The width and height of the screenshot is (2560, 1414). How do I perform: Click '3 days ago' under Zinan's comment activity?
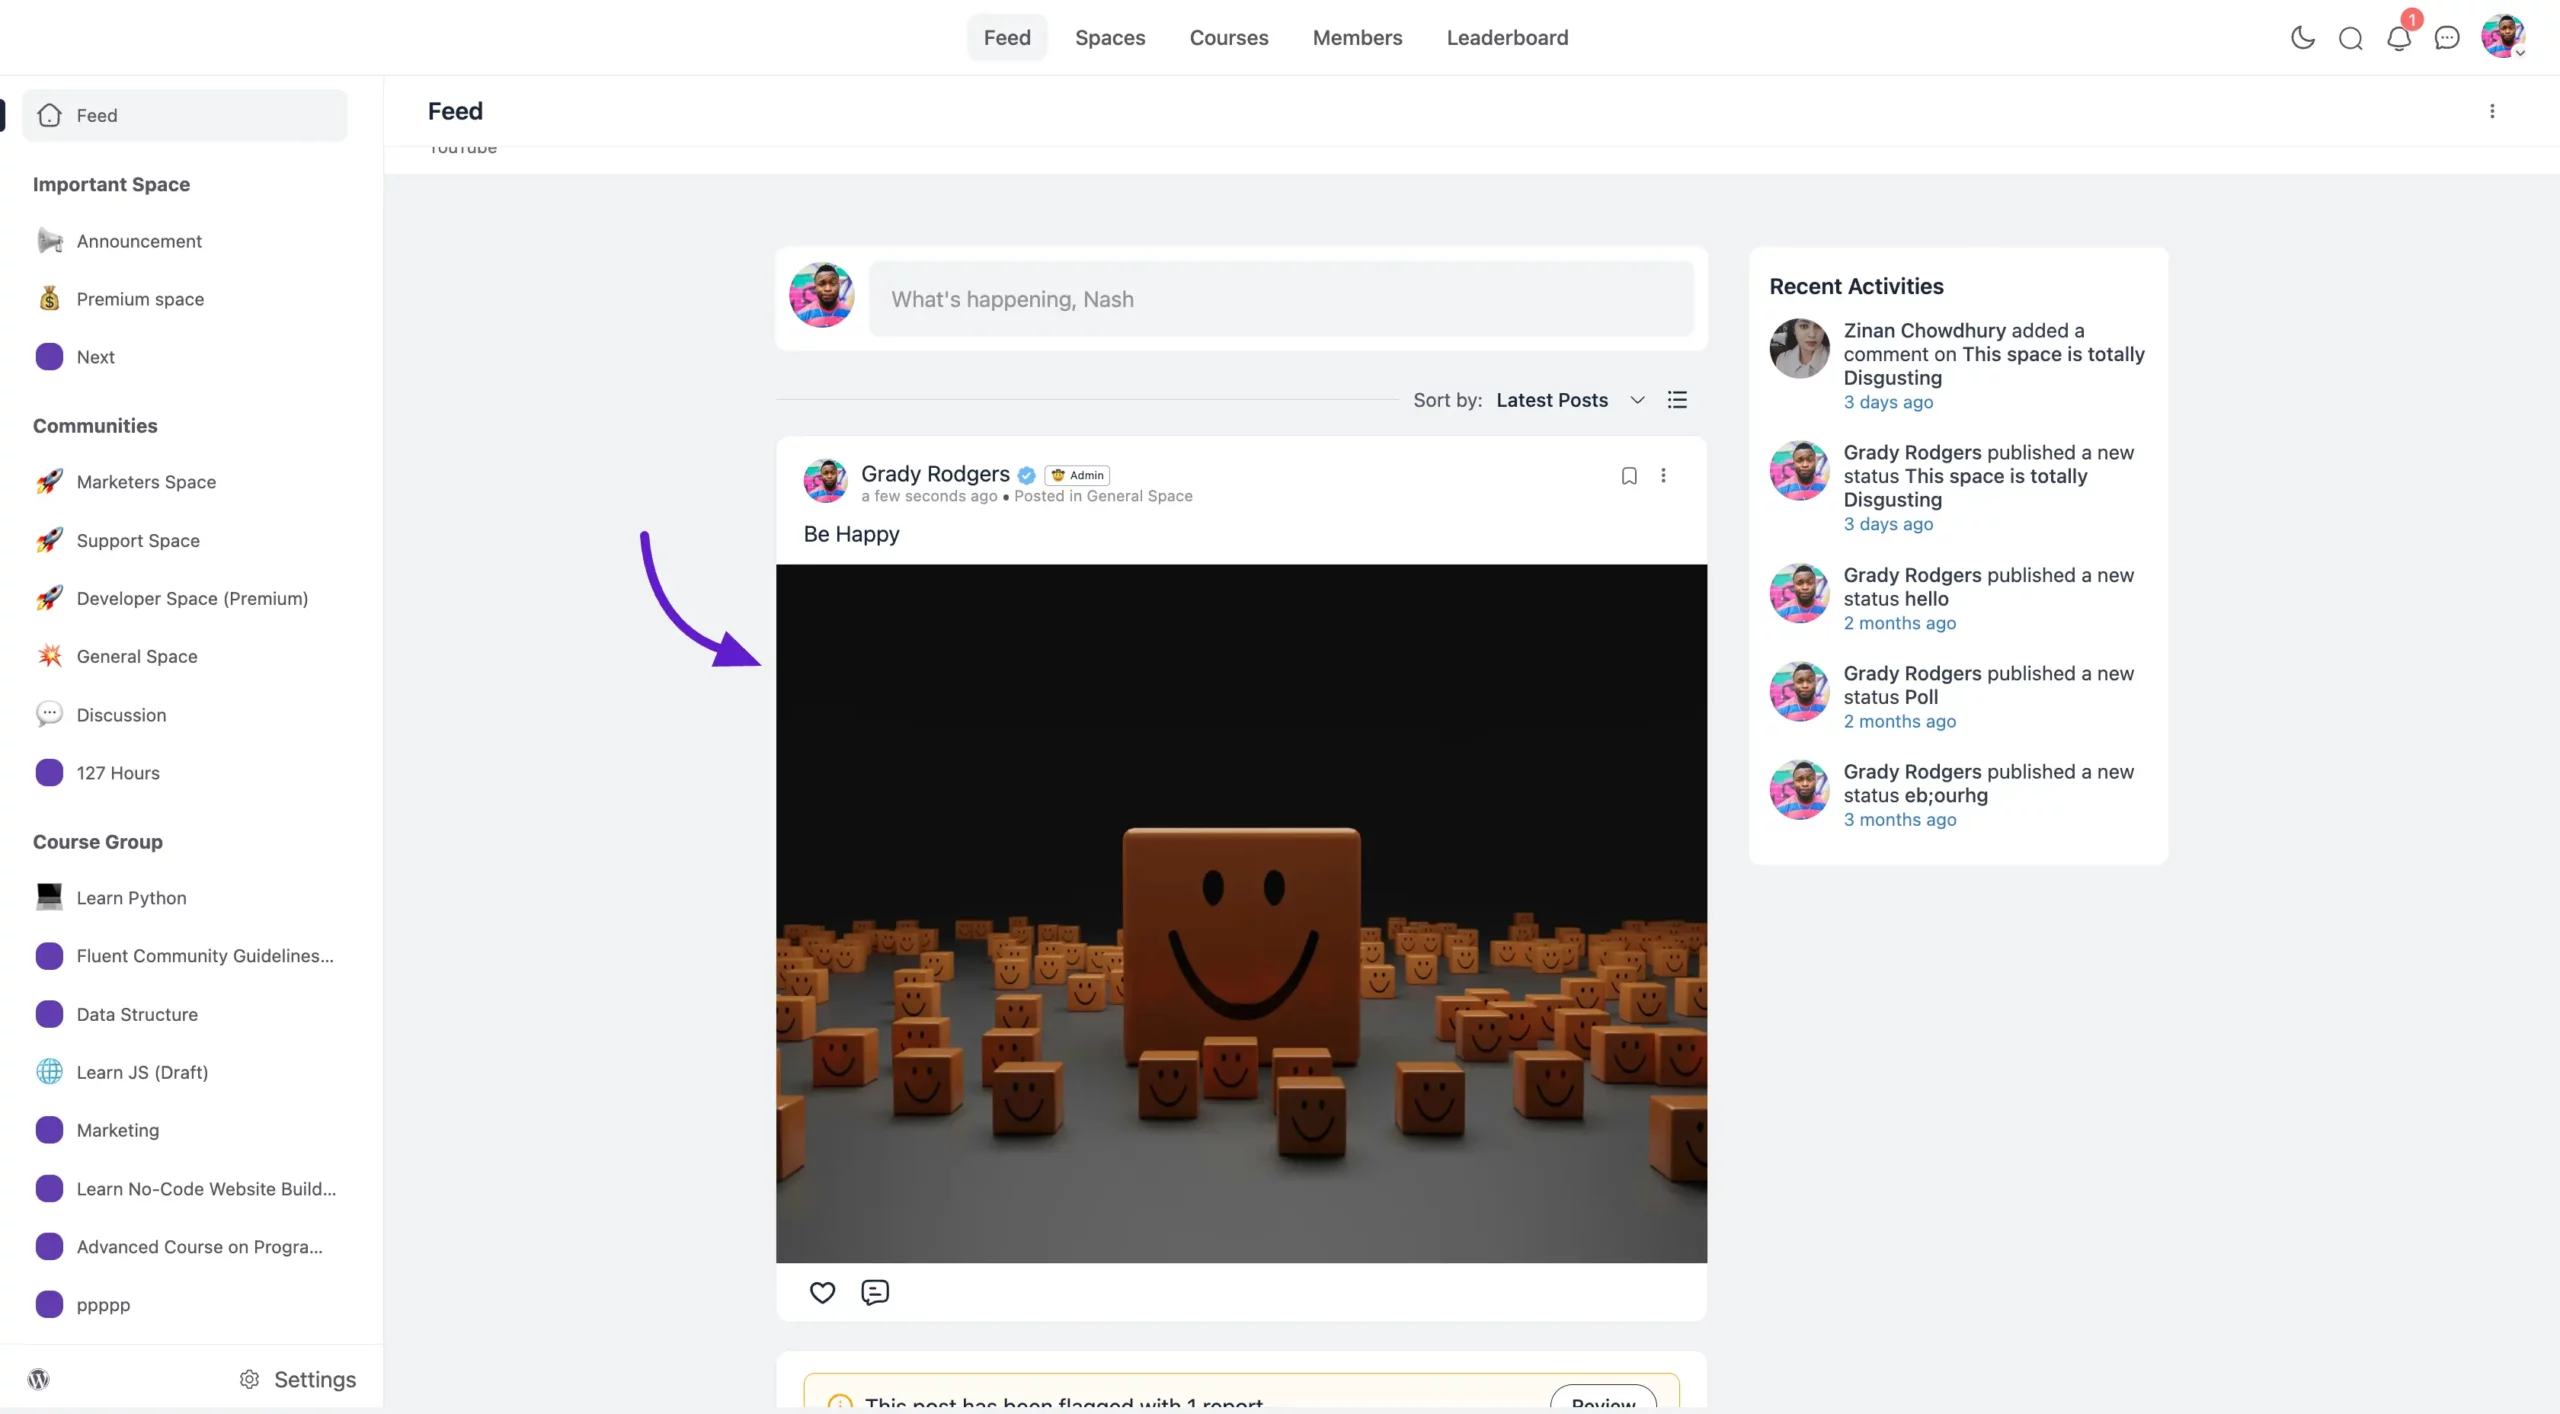coord(1888,402)
